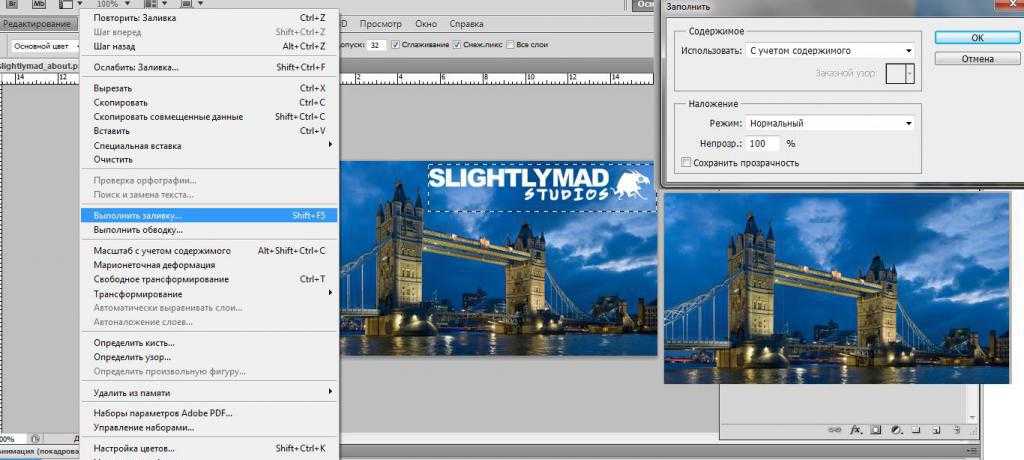Viewport: 1024px width, 460px height.
Task: Enable Сохранить прозрачность checkbox
Action: (686, 163)
